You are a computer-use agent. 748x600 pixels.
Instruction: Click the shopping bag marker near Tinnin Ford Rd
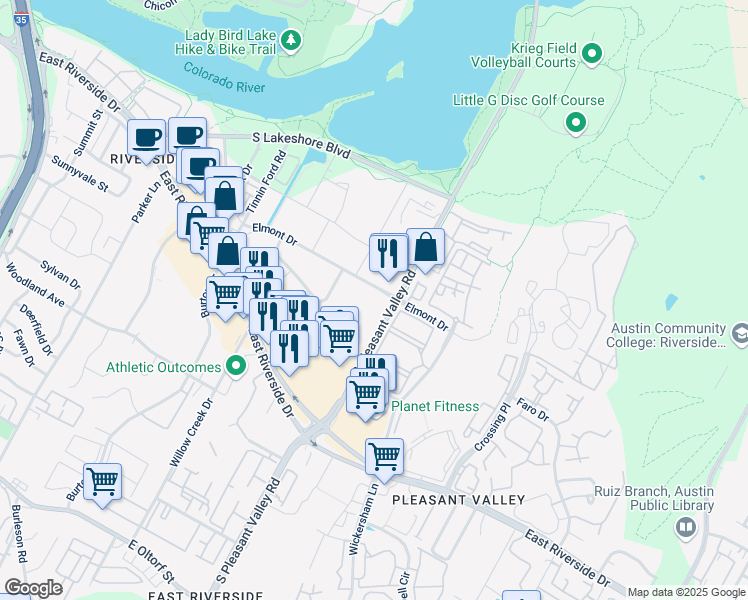(226, 196)
